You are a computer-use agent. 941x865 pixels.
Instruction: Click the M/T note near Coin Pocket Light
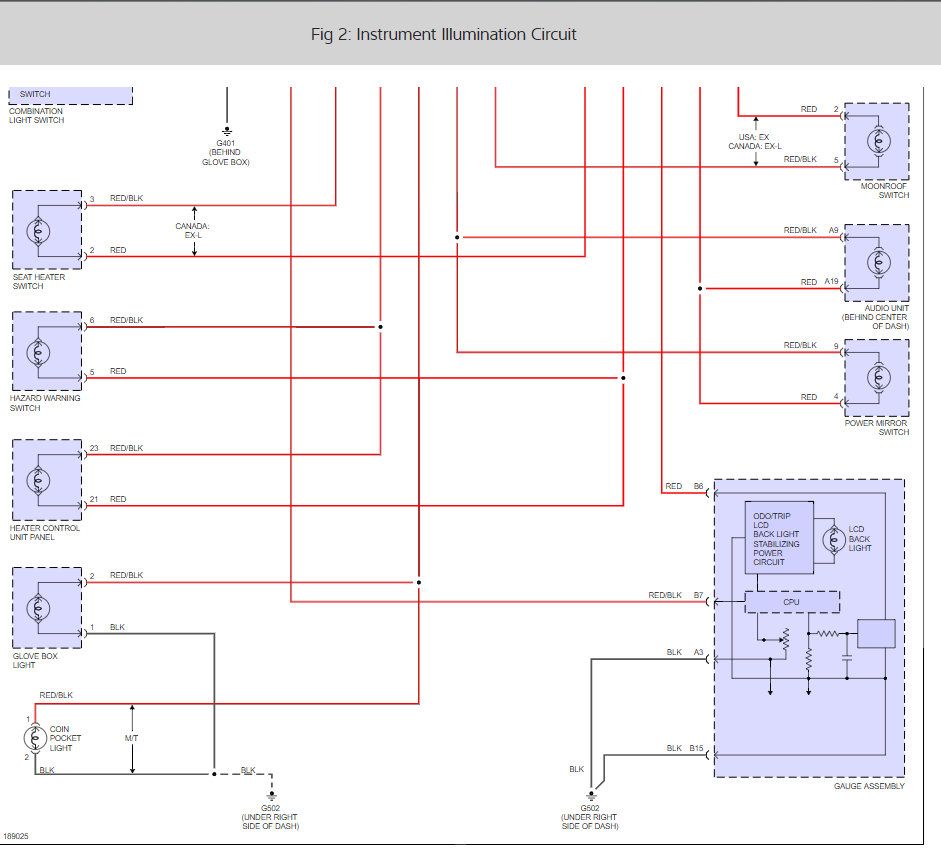coord(131,738)
